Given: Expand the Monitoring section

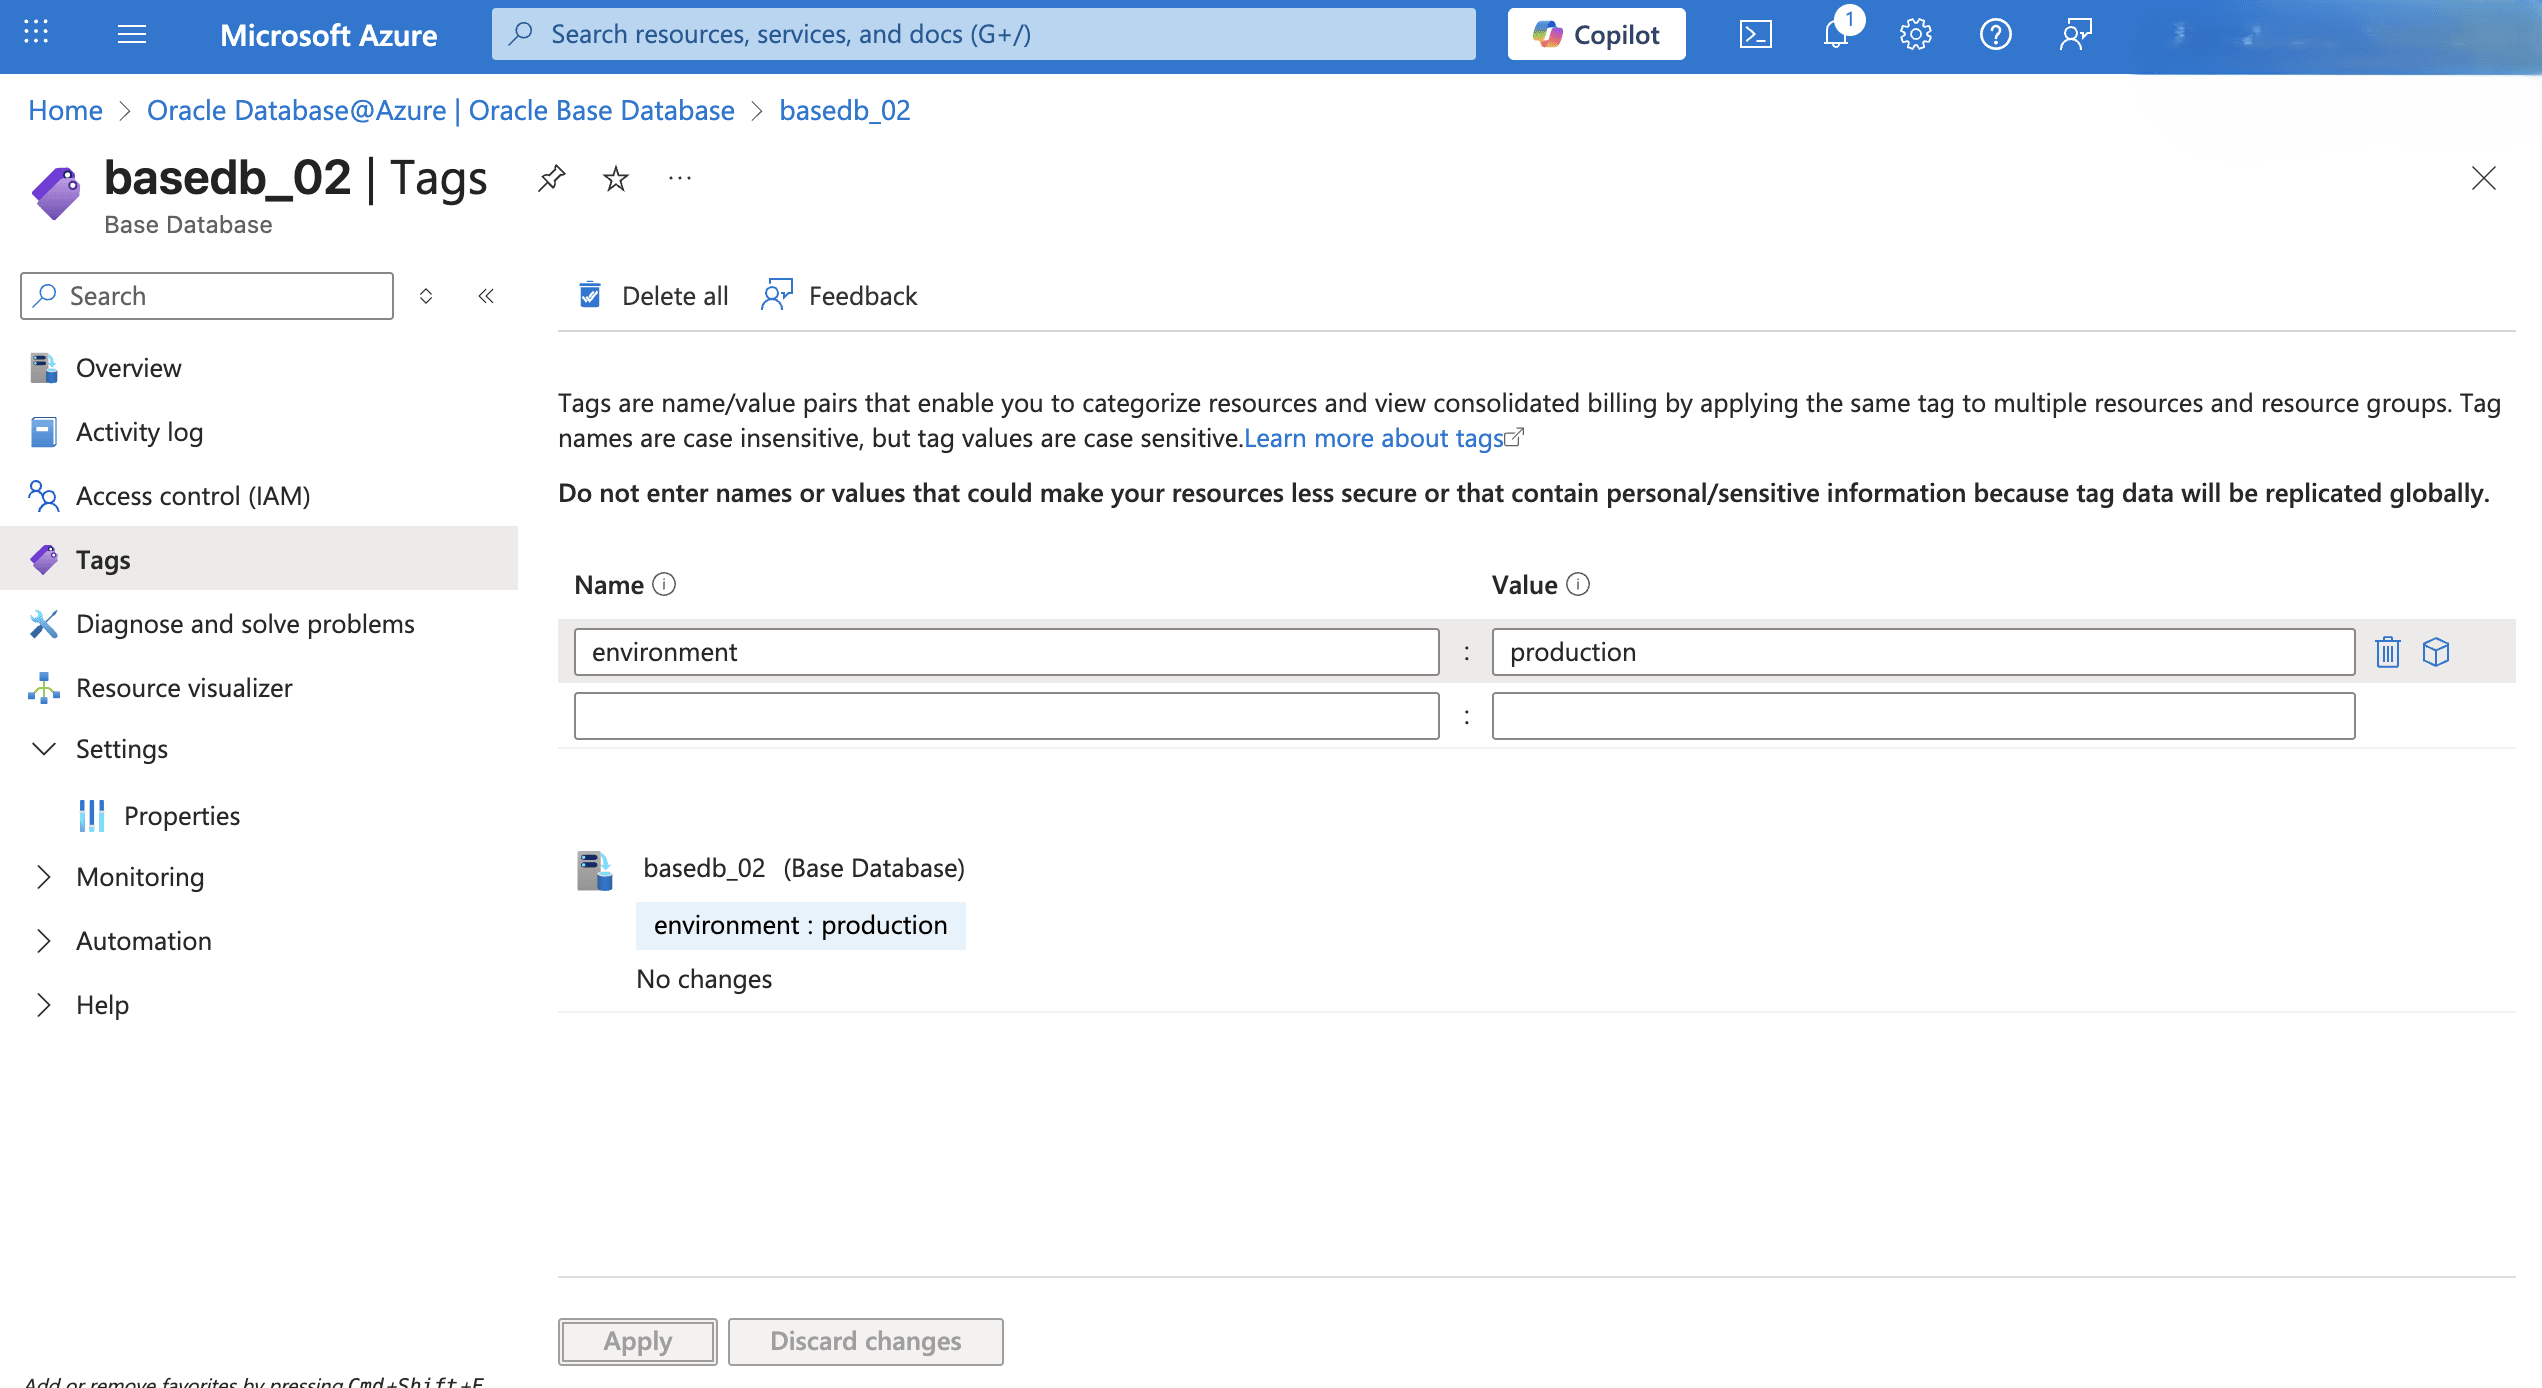Looking at the screenshot, I should coord(140,877).
